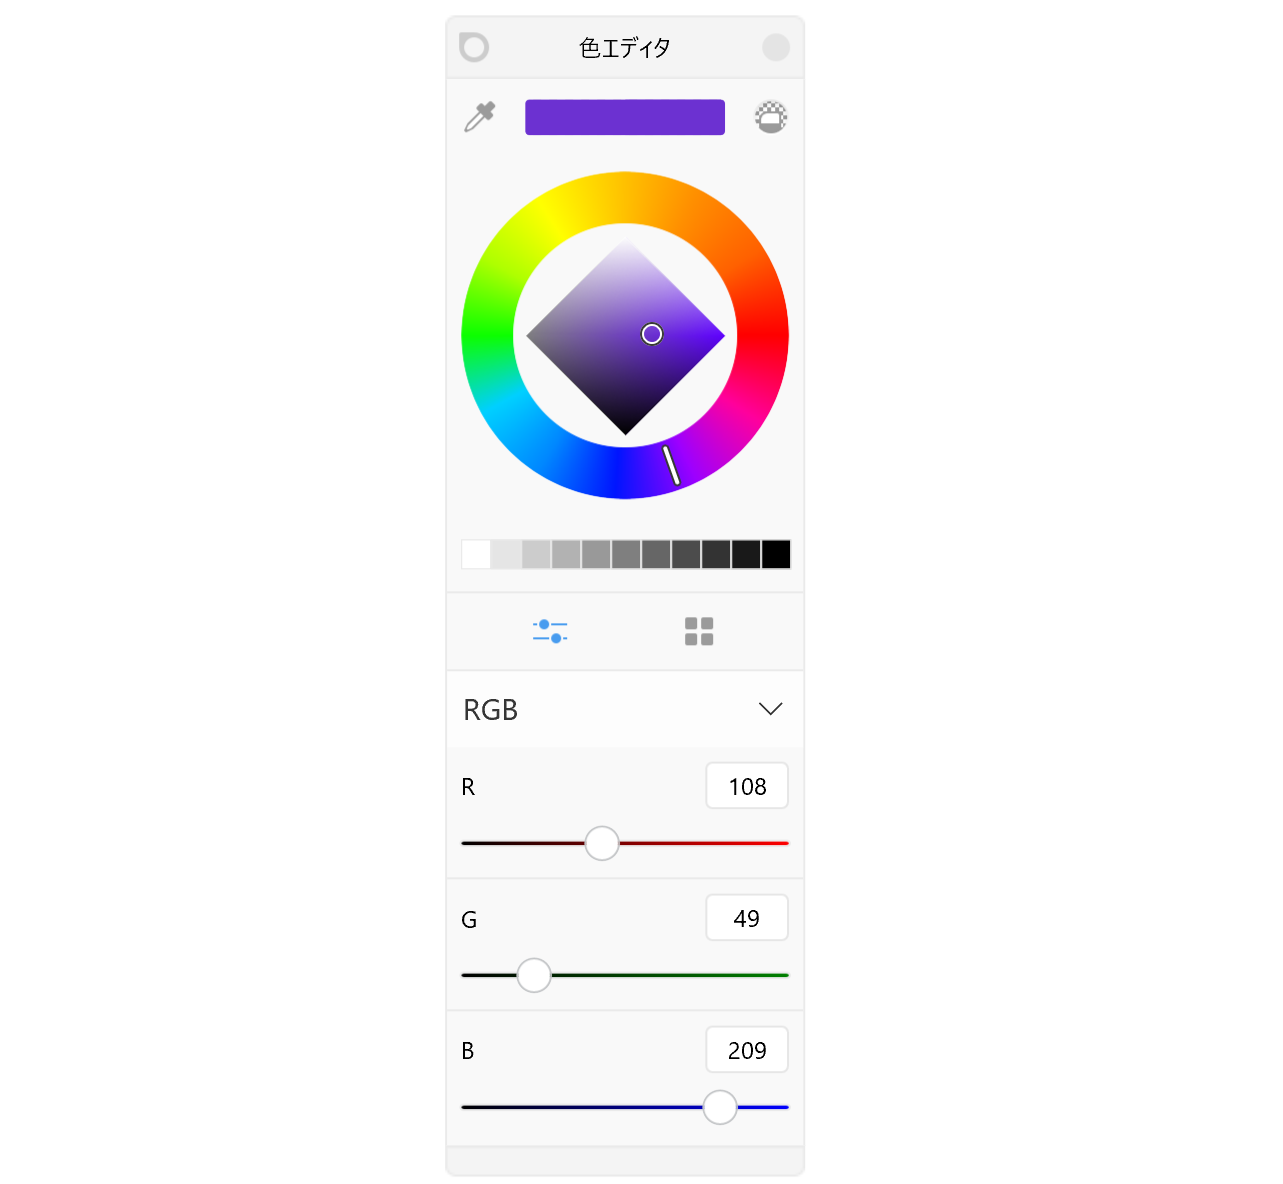
Task: Click the green channel slider handle
Action: coord(534,975)
